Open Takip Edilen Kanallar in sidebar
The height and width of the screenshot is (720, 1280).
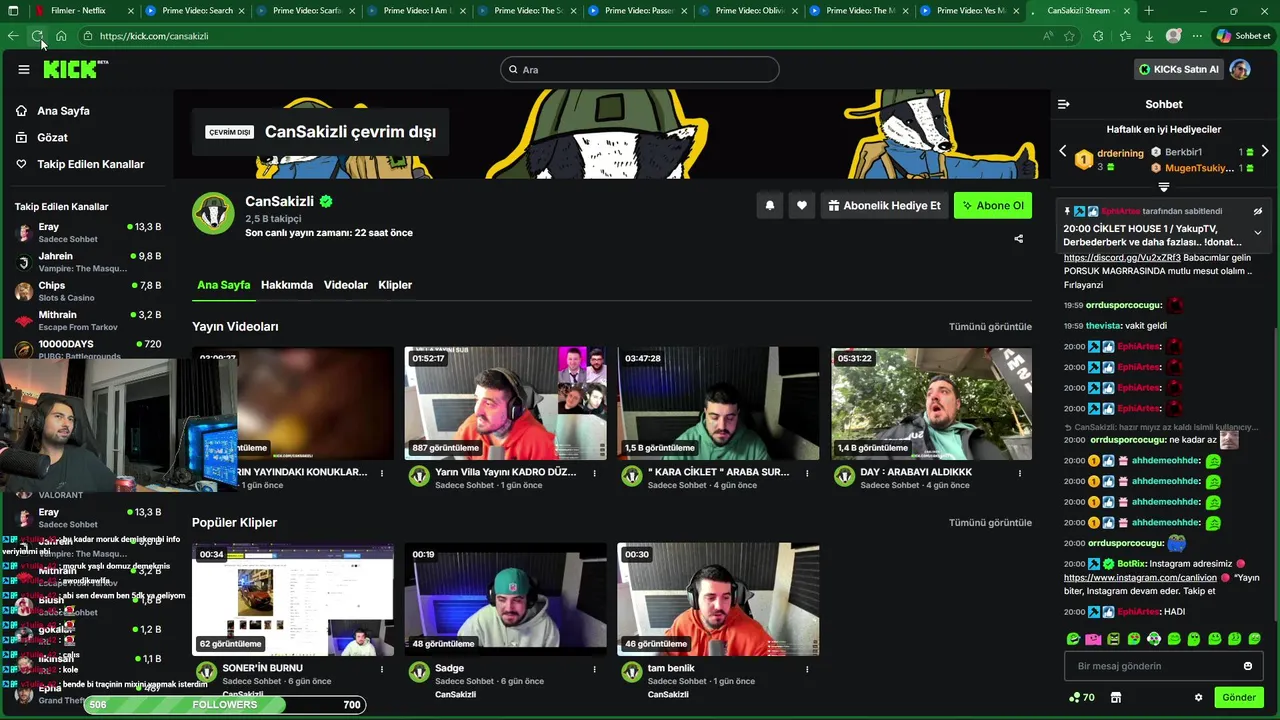point(90,164)
